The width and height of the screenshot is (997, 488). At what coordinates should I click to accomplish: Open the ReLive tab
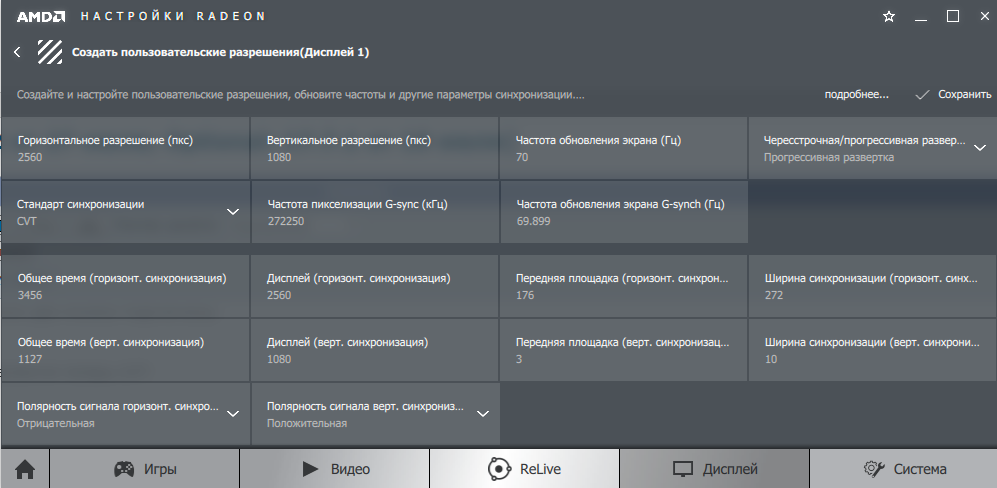click(x=524, y=468)
